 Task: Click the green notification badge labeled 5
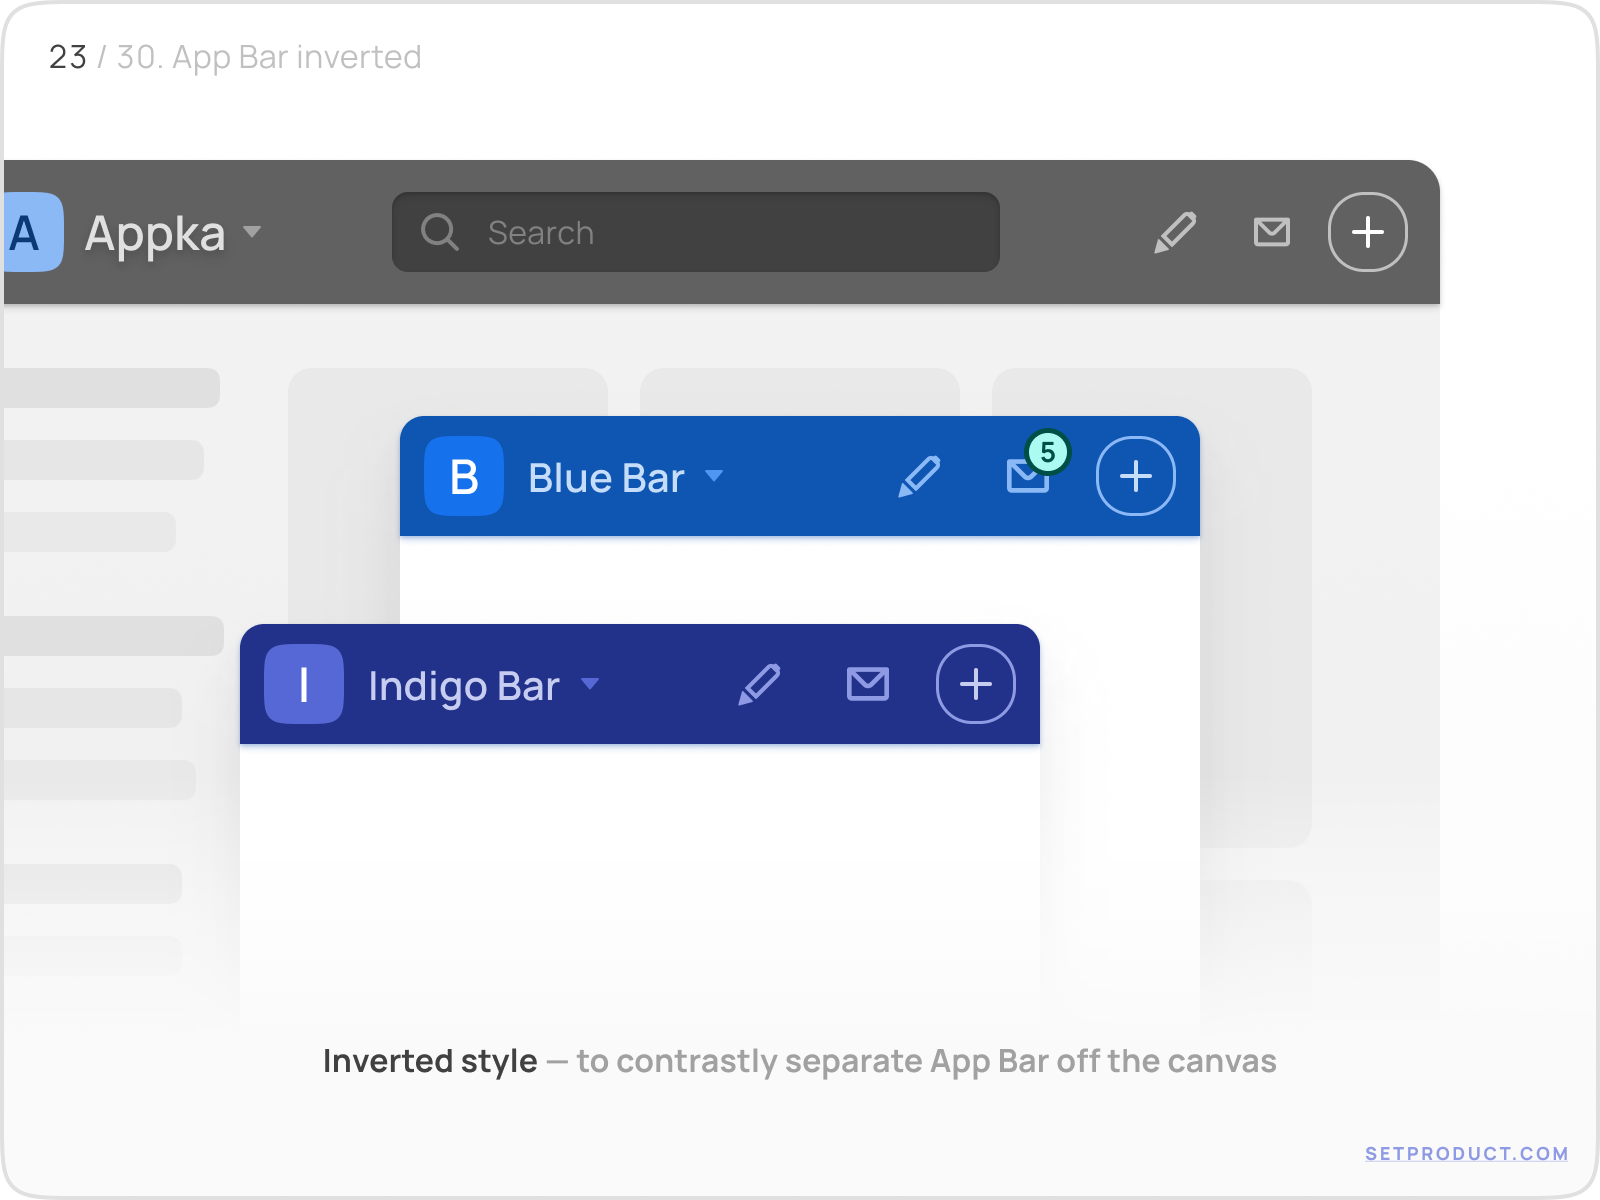[1048, 452]
